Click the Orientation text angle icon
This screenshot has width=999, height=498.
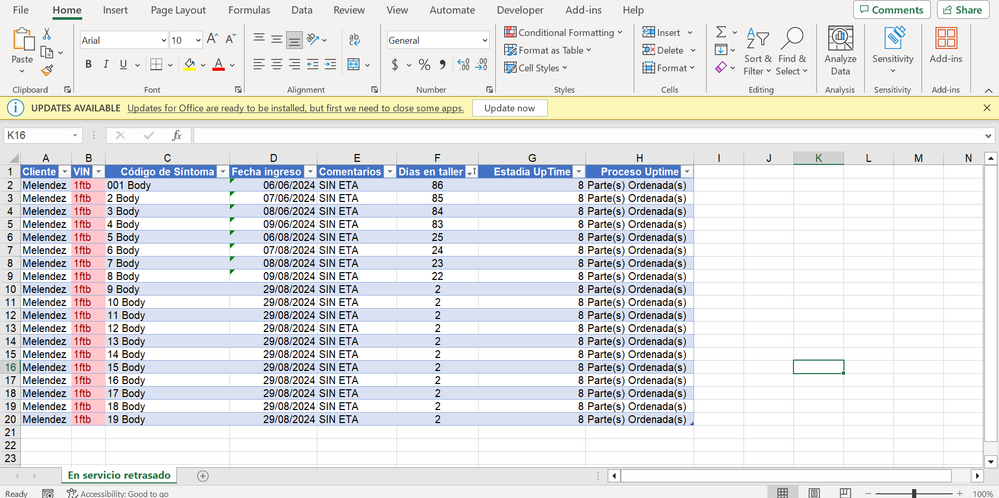point(313,39)
